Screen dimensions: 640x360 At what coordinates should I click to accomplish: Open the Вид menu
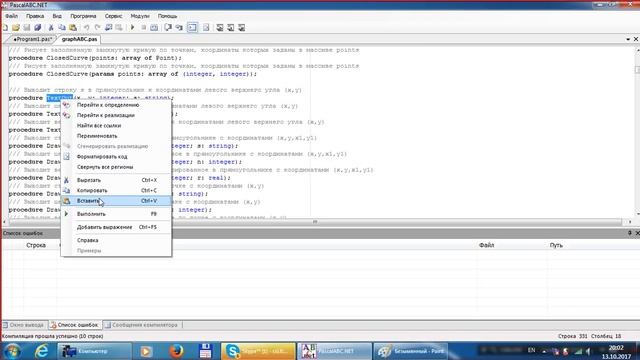pyautogui.click(x=57, y=16)
